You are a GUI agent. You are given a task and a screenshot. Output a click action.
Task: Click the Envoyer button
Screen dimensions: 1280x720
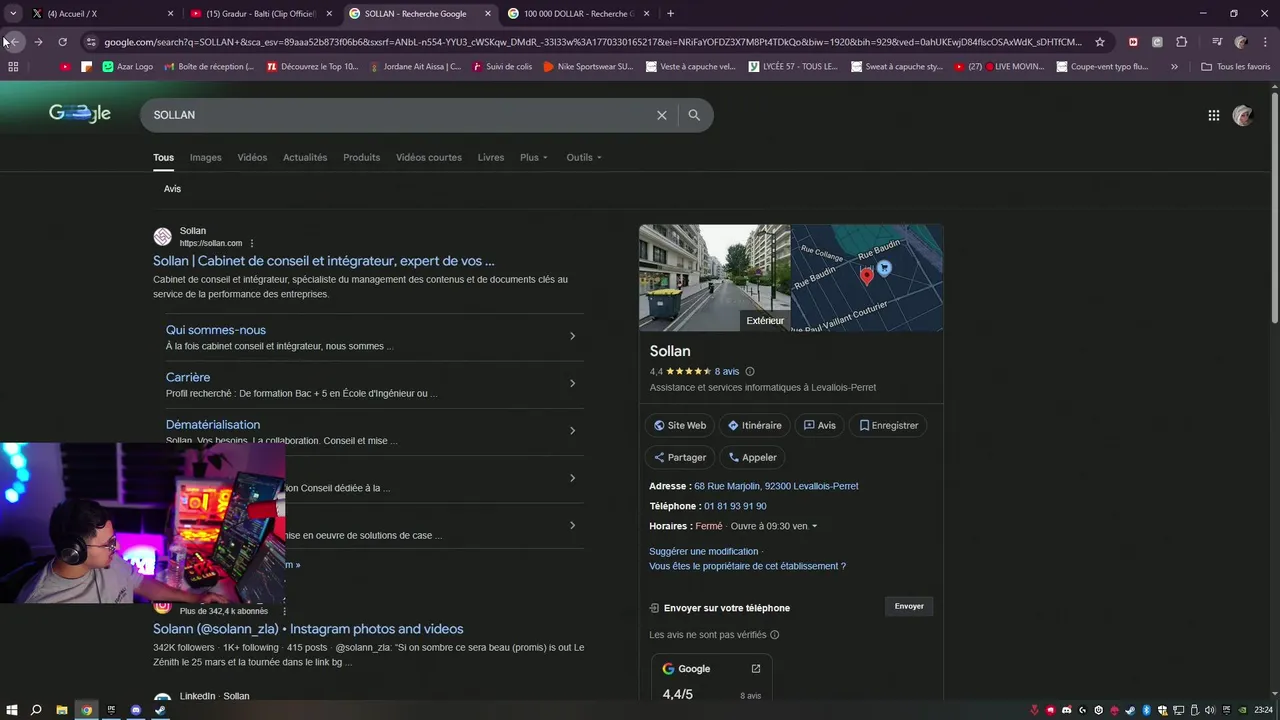click(x=909, y=606)
